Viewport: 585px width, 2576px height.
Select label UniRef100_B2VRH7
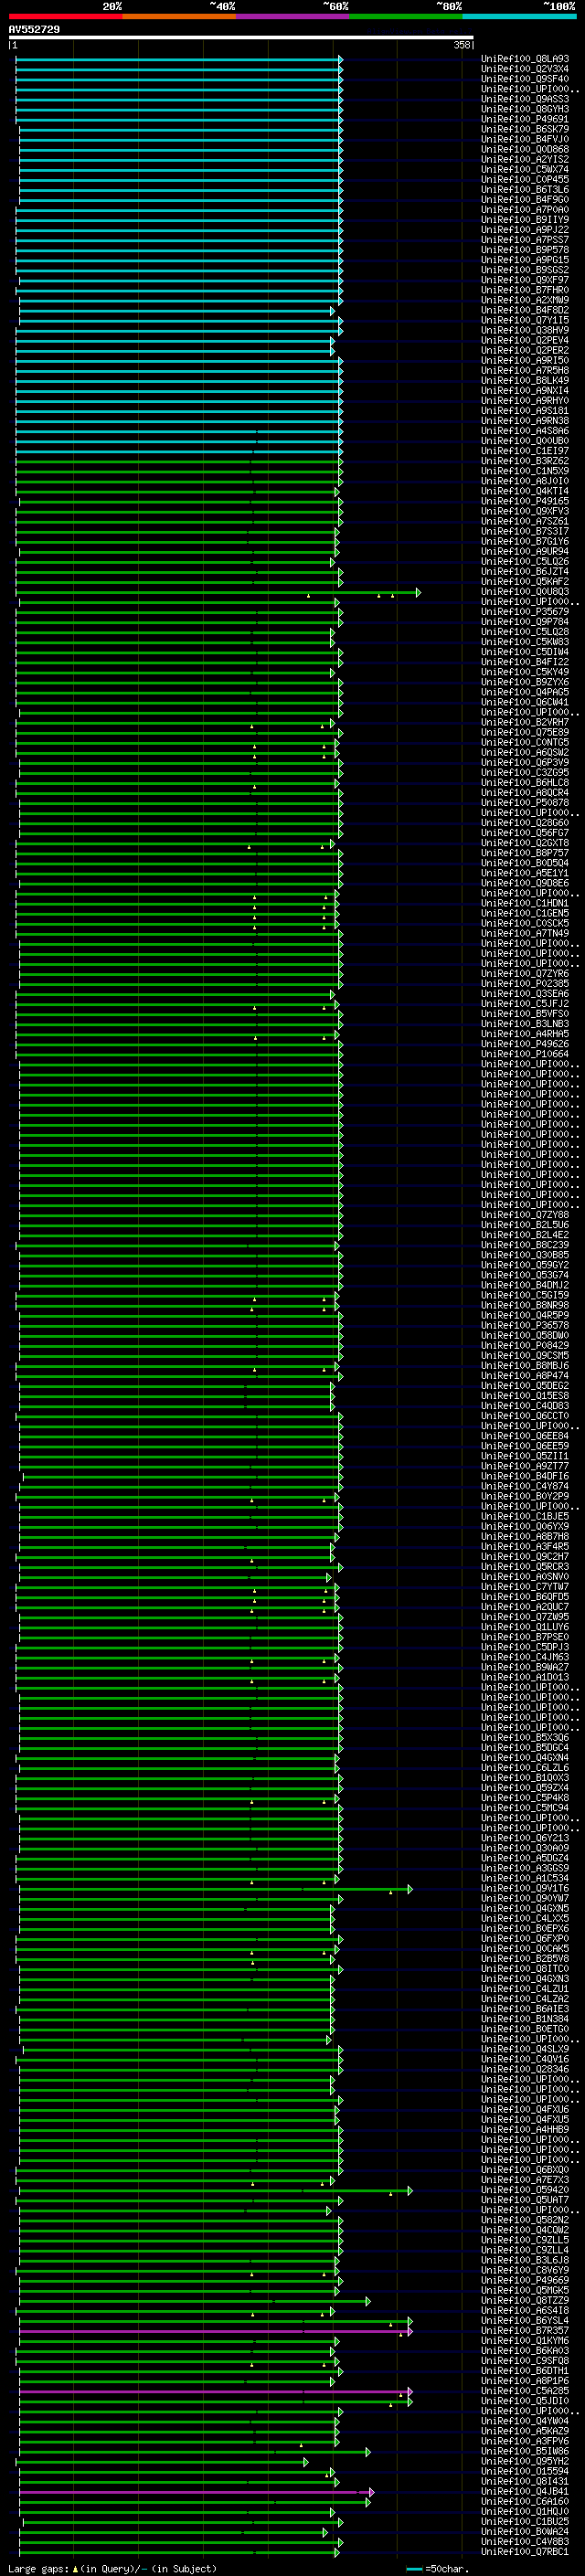click(x=525, y=722)
